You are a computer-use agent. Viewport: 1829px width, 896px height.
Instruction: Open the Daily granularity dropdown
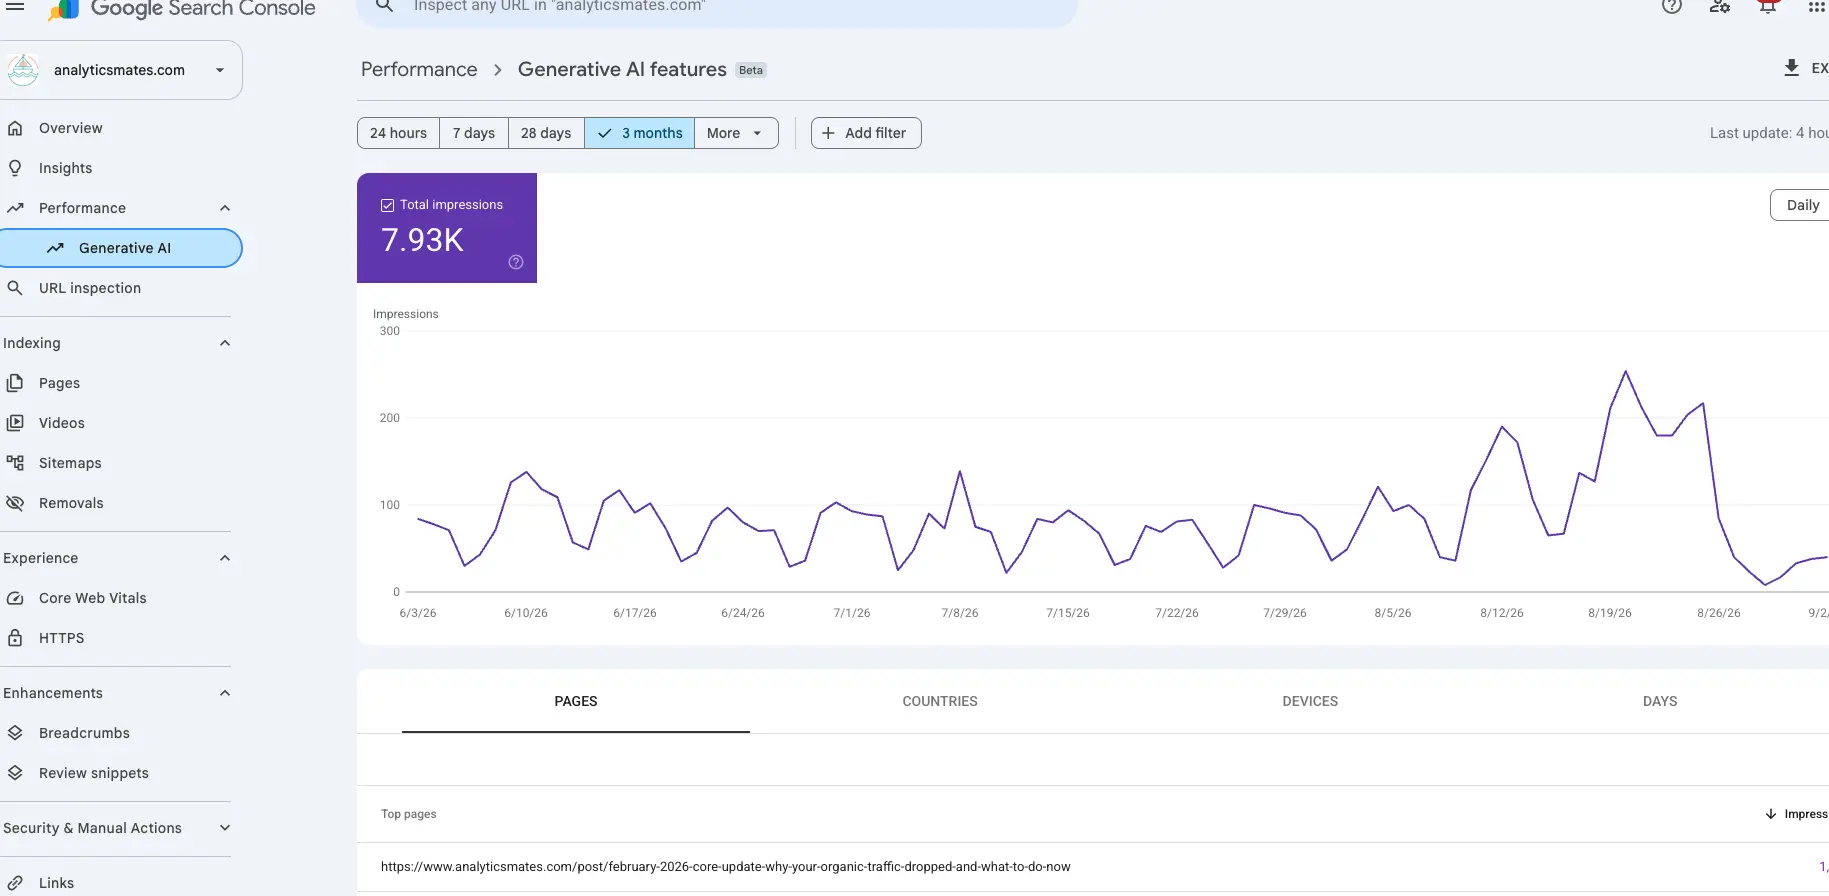click(1800, 205)
